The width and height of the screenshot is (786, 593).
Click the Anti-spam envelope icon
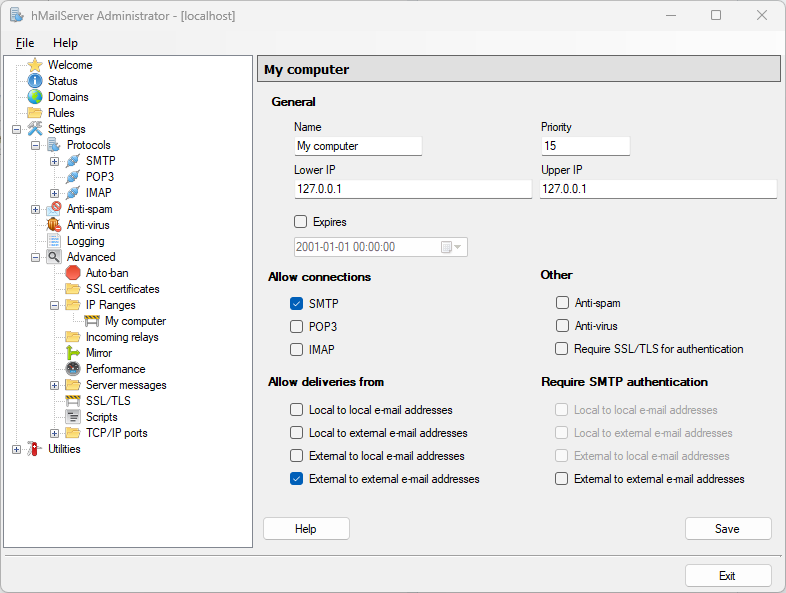(x=54, y=209)
